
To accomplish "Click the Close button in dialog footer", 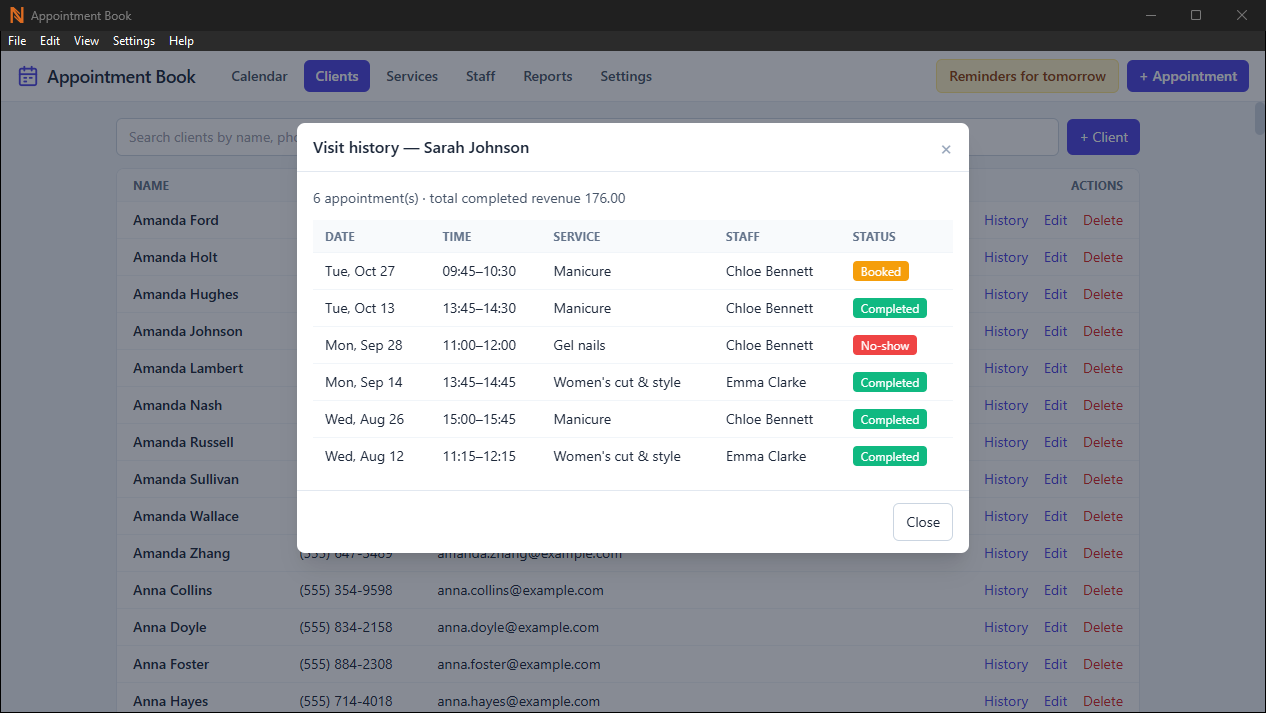I will click(x=922, y=522).
